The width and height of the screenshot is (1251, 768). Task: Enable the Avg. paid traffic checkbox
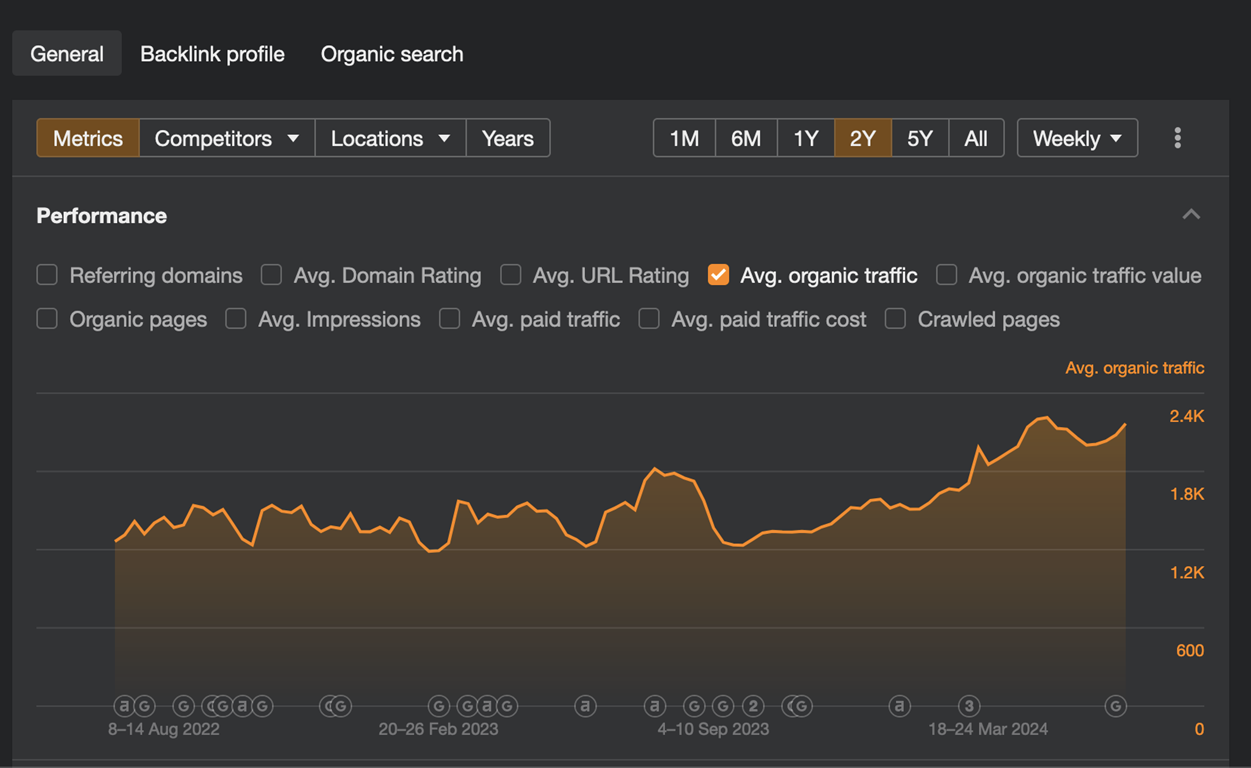(449, 319)
